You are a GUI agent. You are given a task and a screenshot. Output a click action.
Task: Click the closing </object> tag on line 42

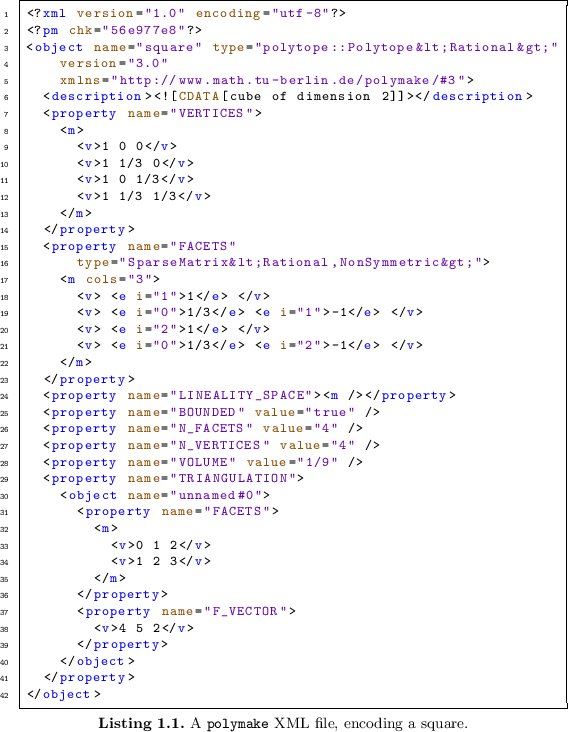(63, 694)
